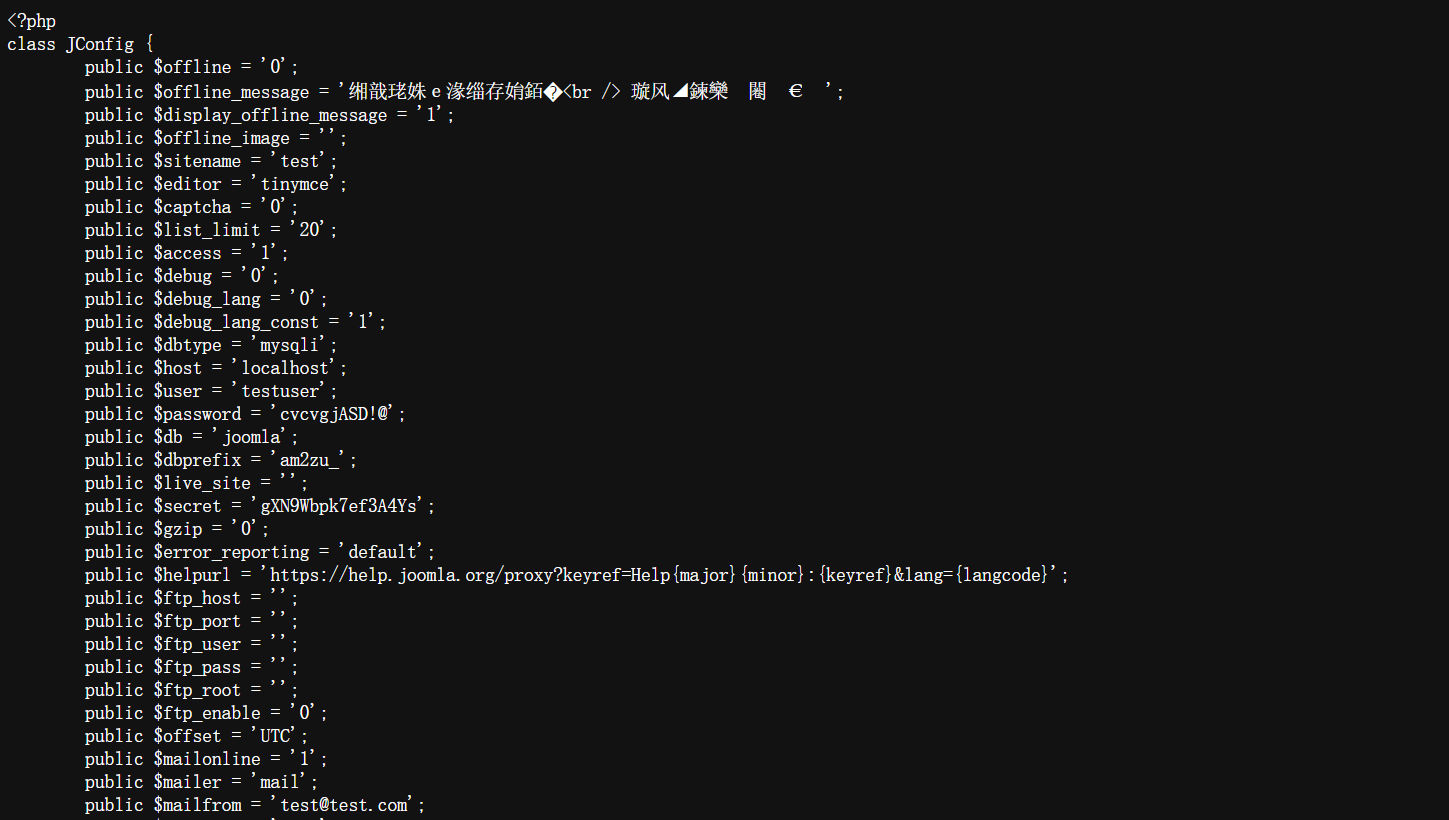The width and height of the screenshot is (1449, 820).
Task: Click the $host 'localhost' value
Action: 289,367
